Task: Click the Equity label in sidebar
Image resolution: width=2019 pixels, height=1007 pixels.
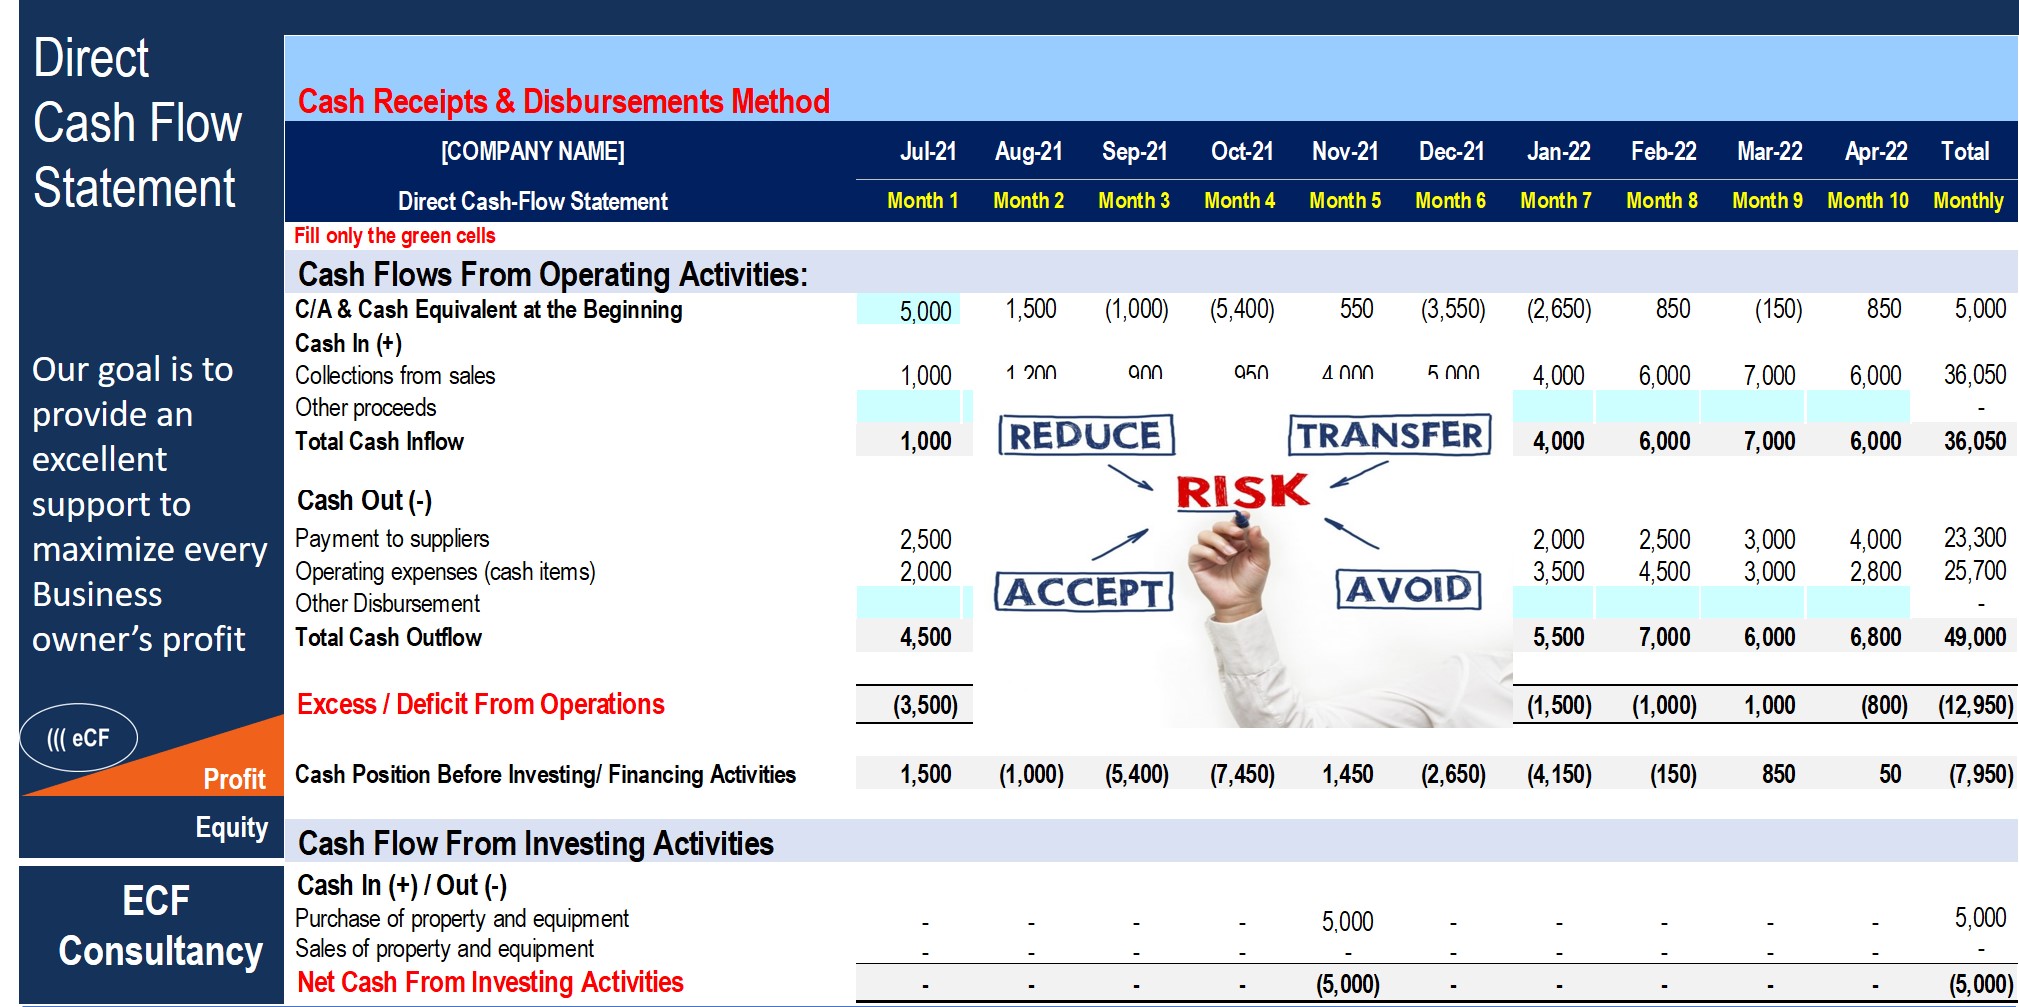Action: click(x=232, y=827)
